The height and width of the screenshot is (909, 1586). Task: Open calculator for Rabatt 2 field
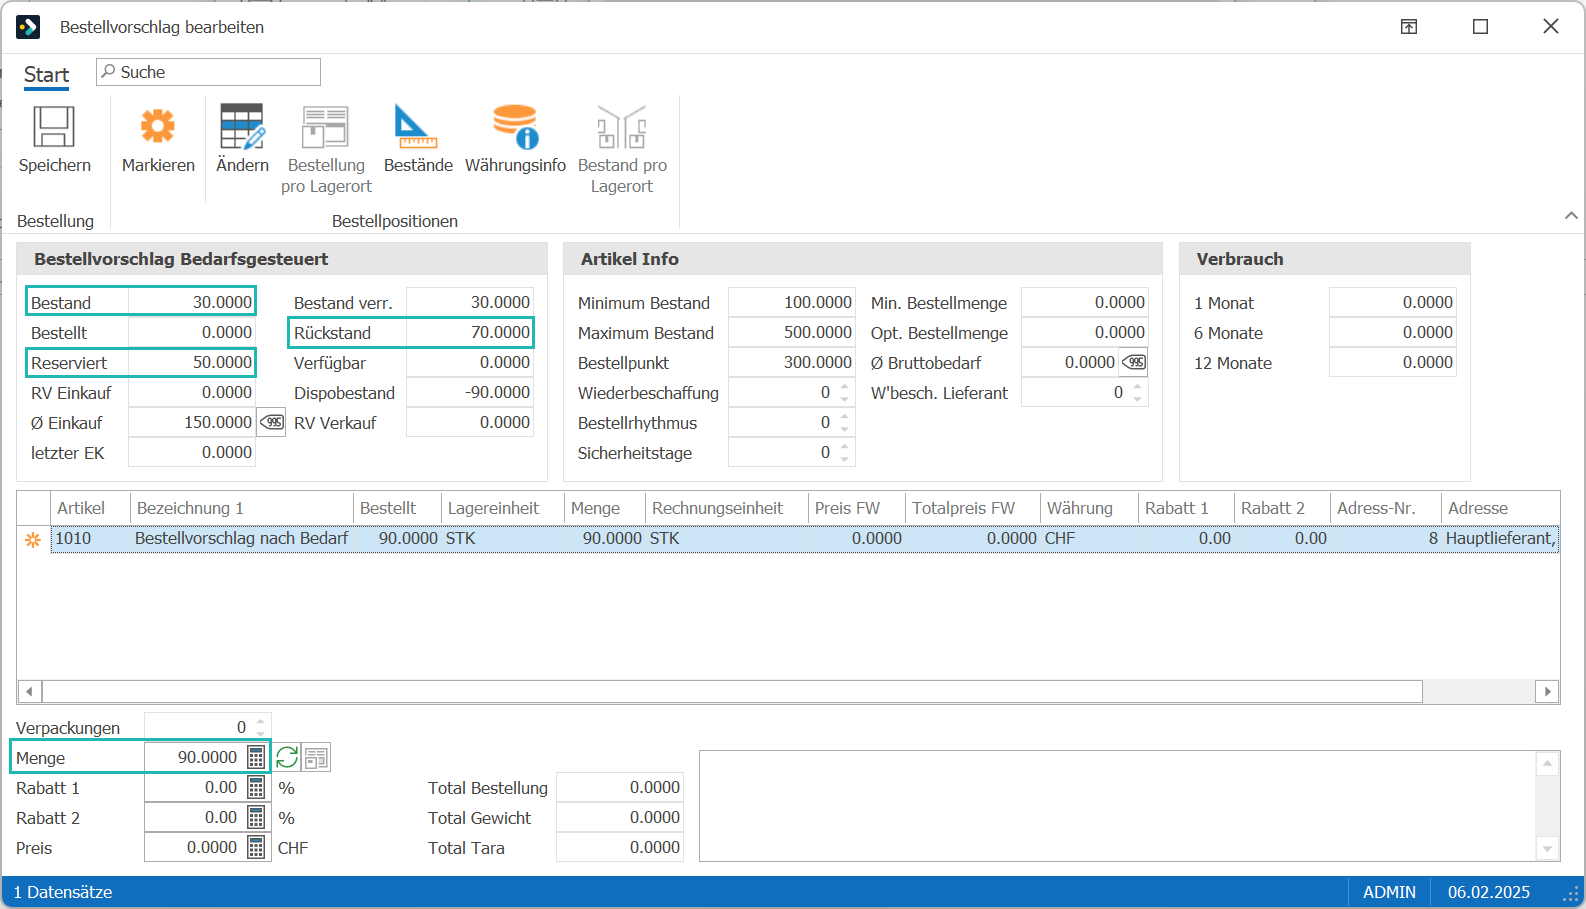click(x=256, y=817)
